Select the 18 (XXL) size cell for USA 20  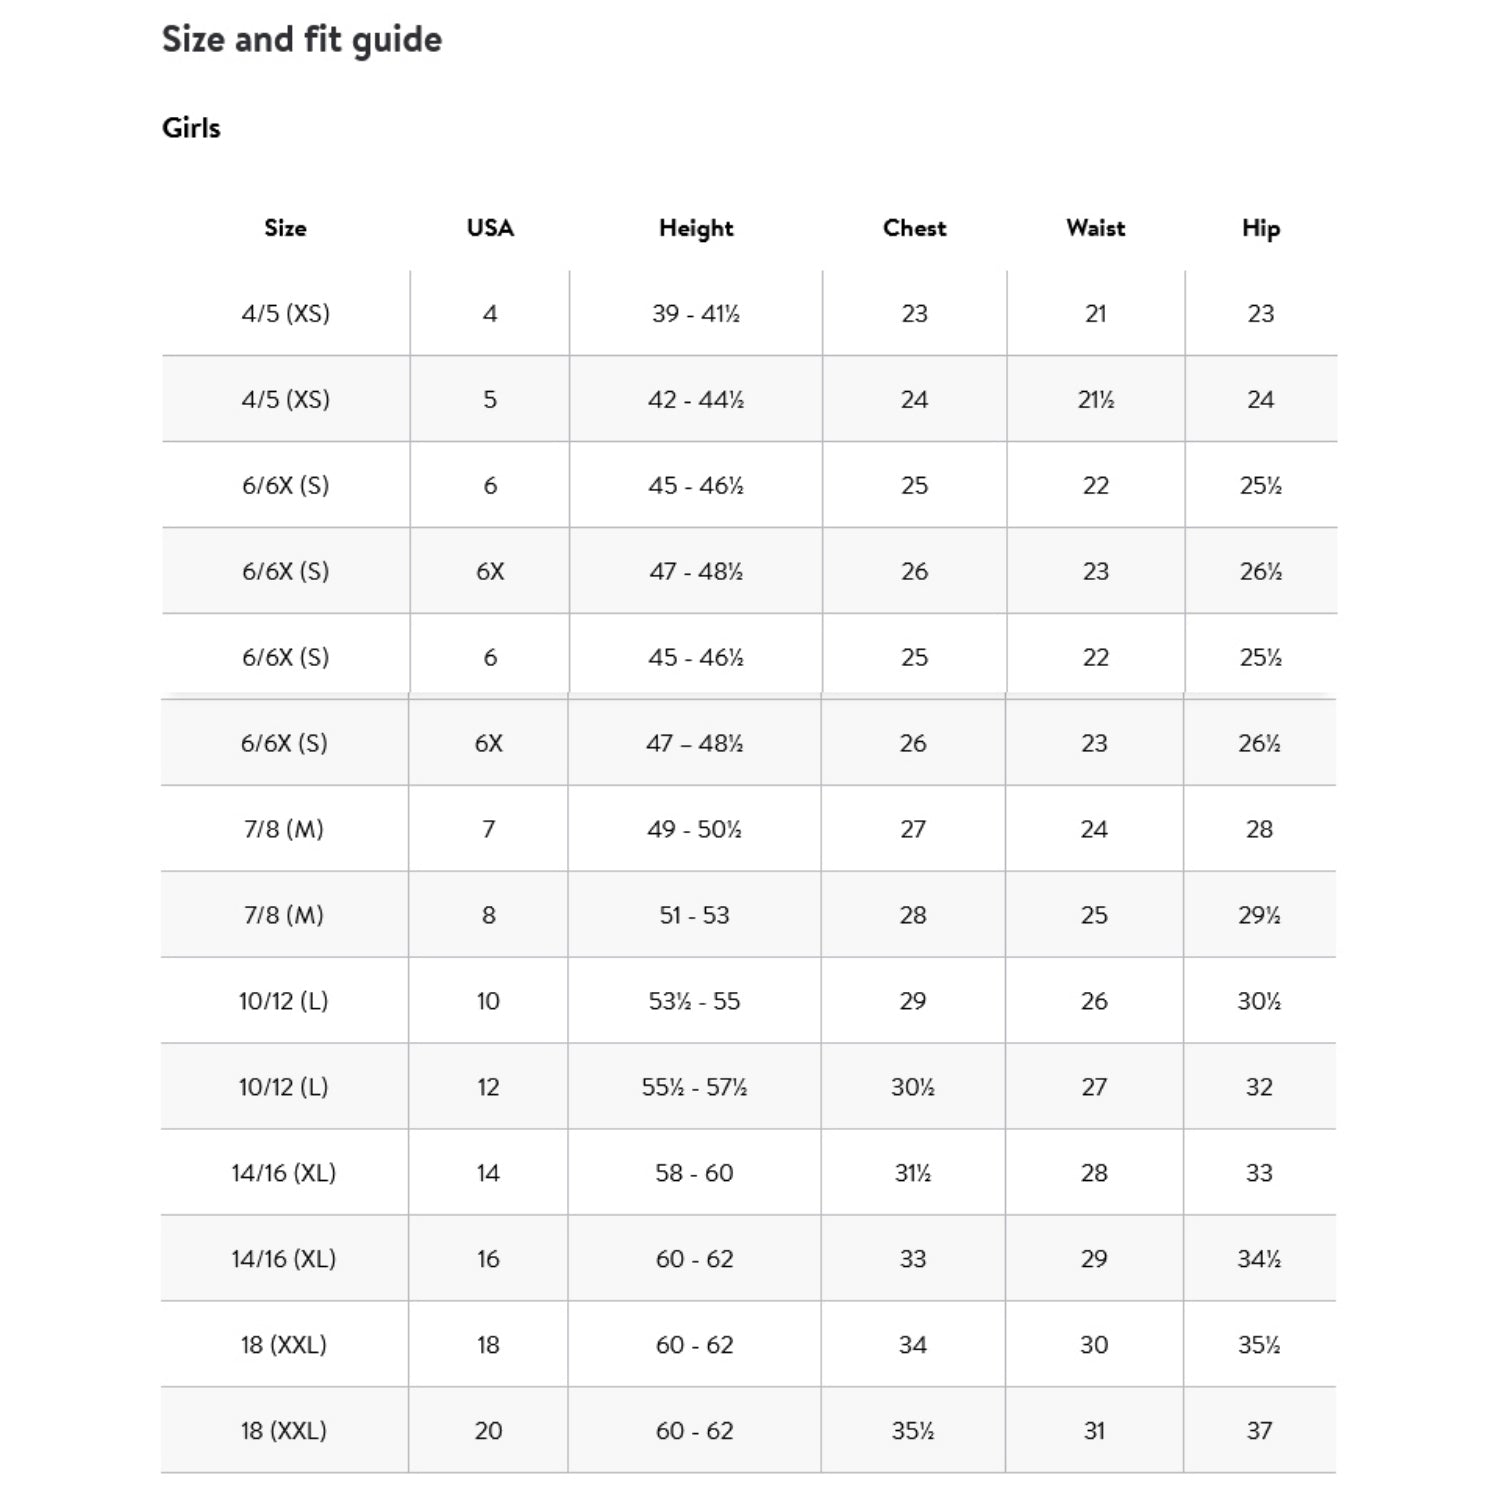284,1431
